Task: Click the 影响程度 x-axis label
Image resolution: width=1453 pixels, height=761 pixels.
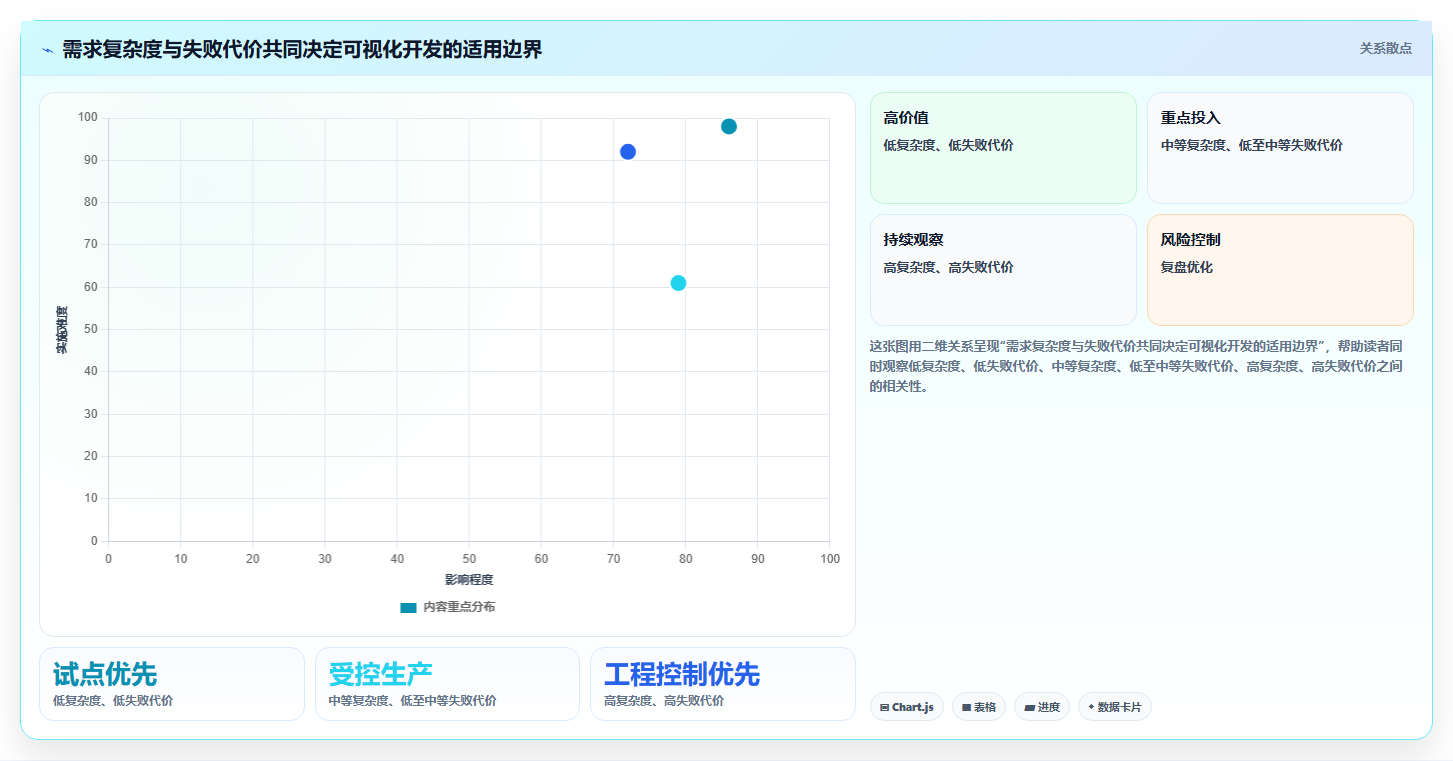Action: (x=469, y=580)
